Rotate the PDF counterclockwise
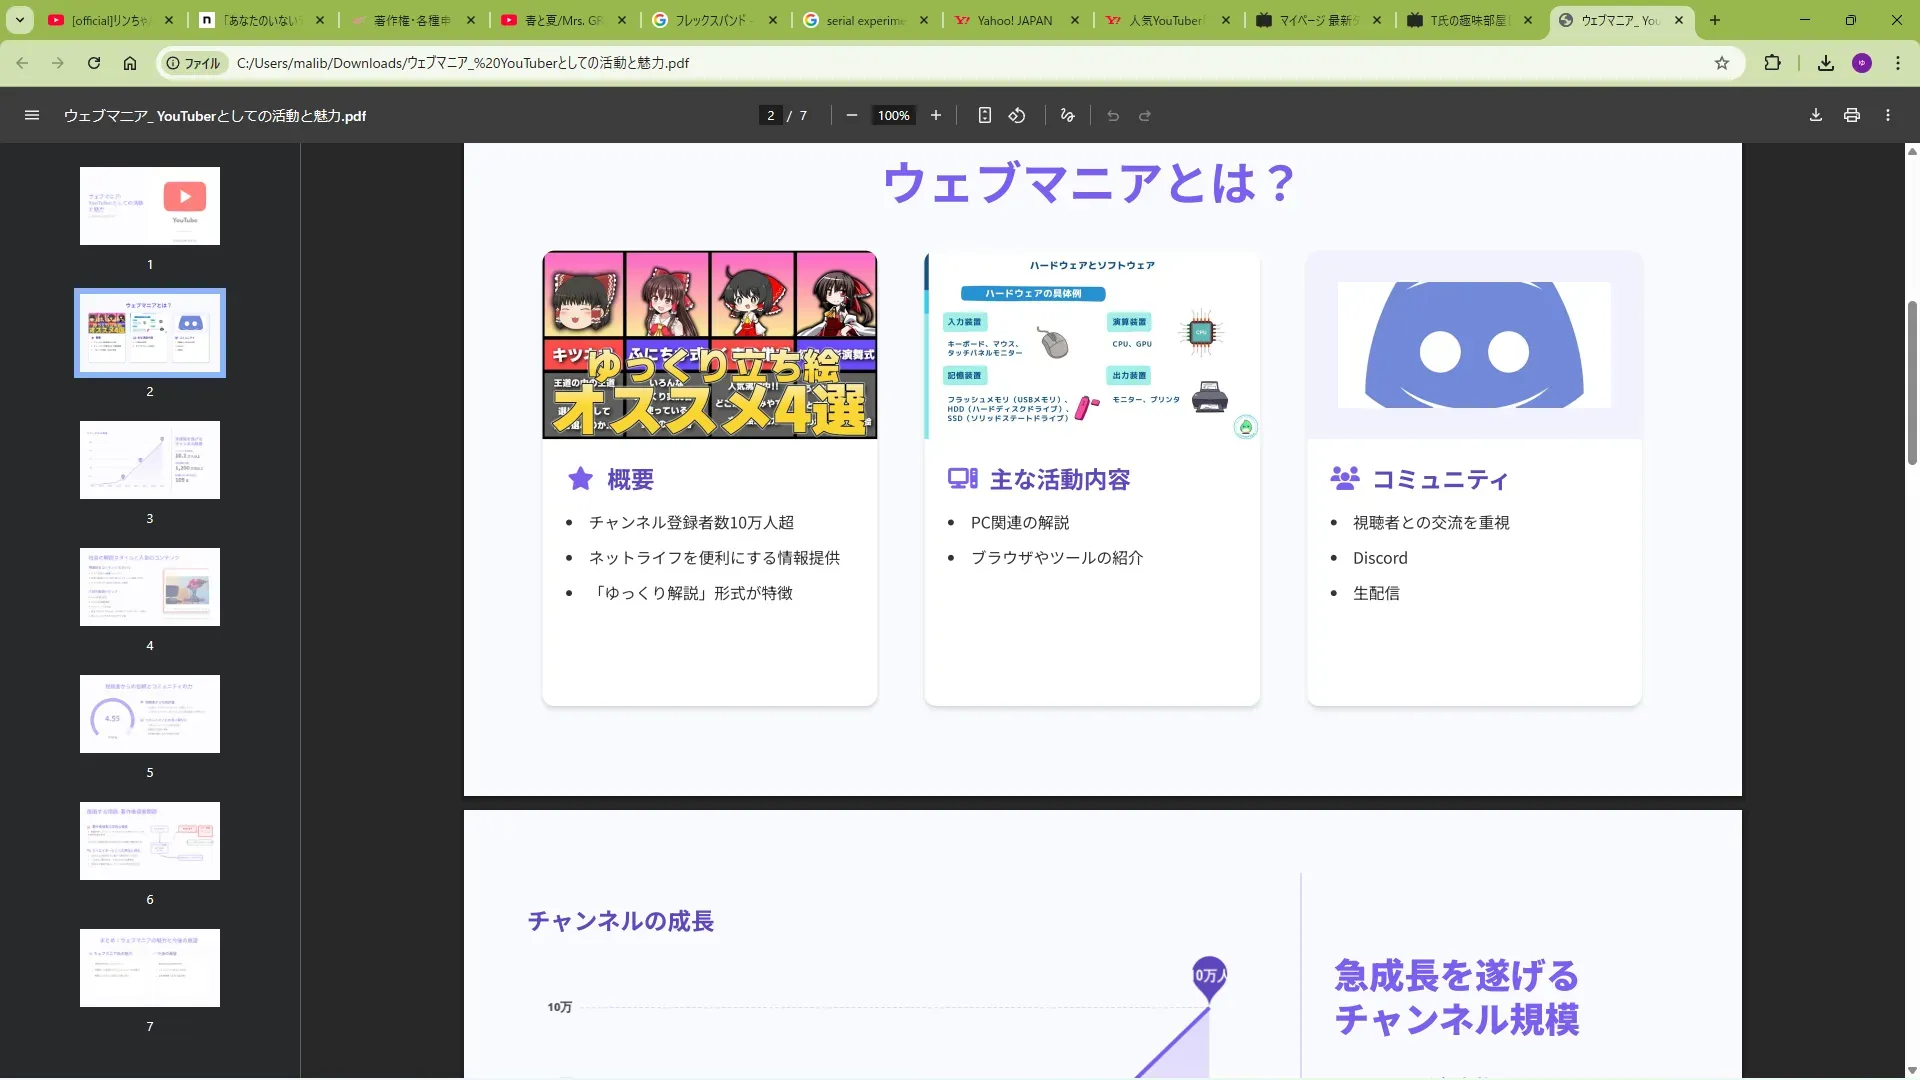The image size is (1920, 1080). point(1017,115)
